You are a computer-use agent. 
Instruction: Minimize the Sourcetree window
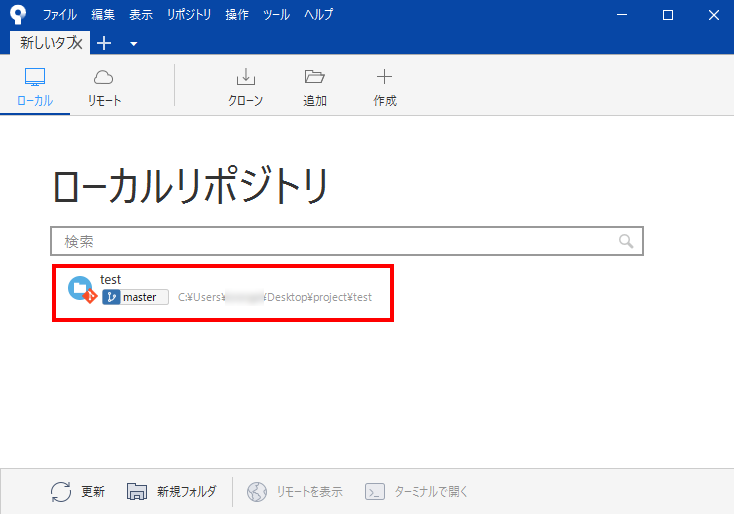pyautogui.click(x=622, y=15)
